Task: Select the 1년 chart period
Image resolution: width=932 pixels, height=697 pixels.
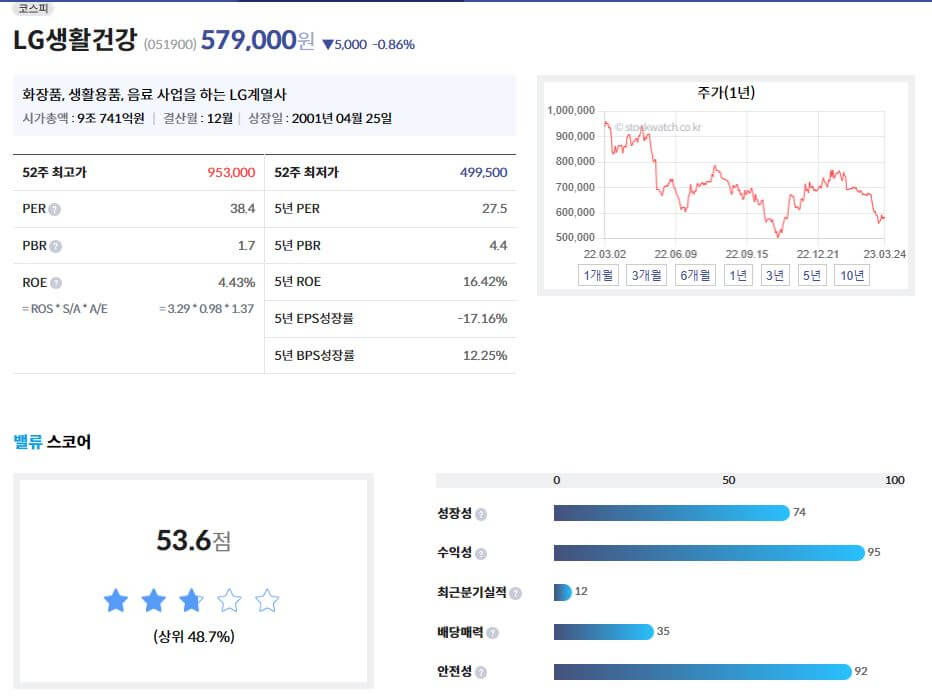Action: tap(738, 275)
